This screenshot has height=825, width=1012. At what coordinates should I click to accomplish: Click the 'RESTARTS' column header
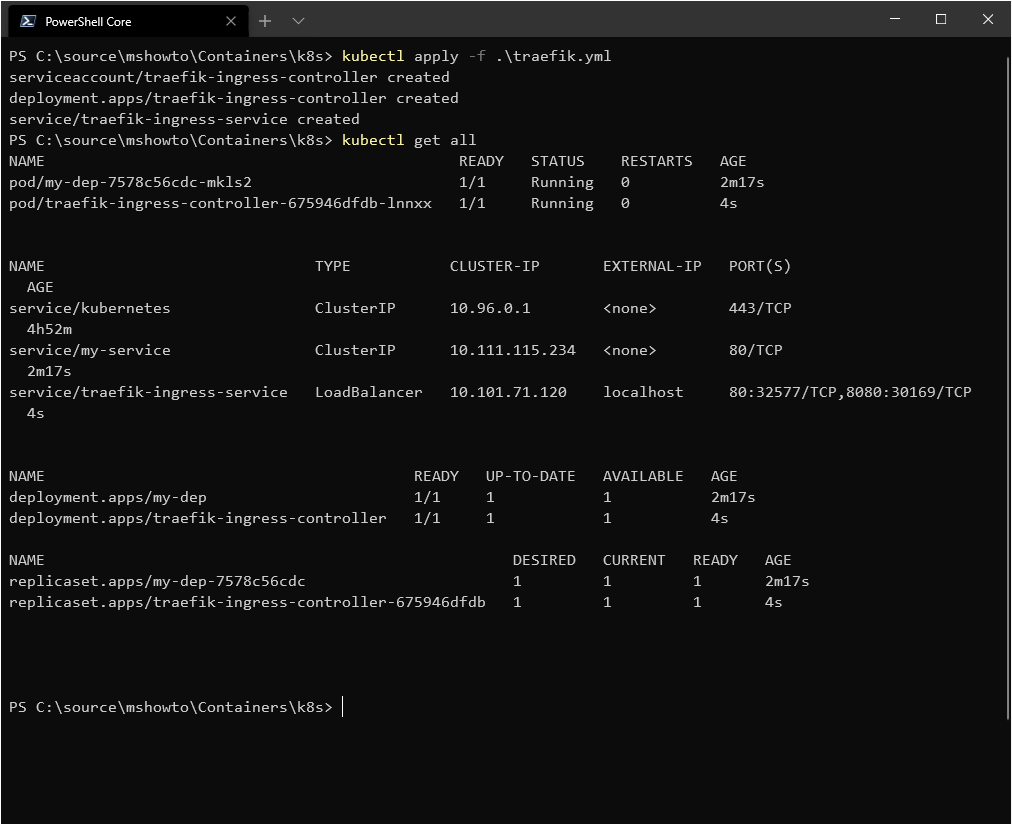tap(656, 161)
